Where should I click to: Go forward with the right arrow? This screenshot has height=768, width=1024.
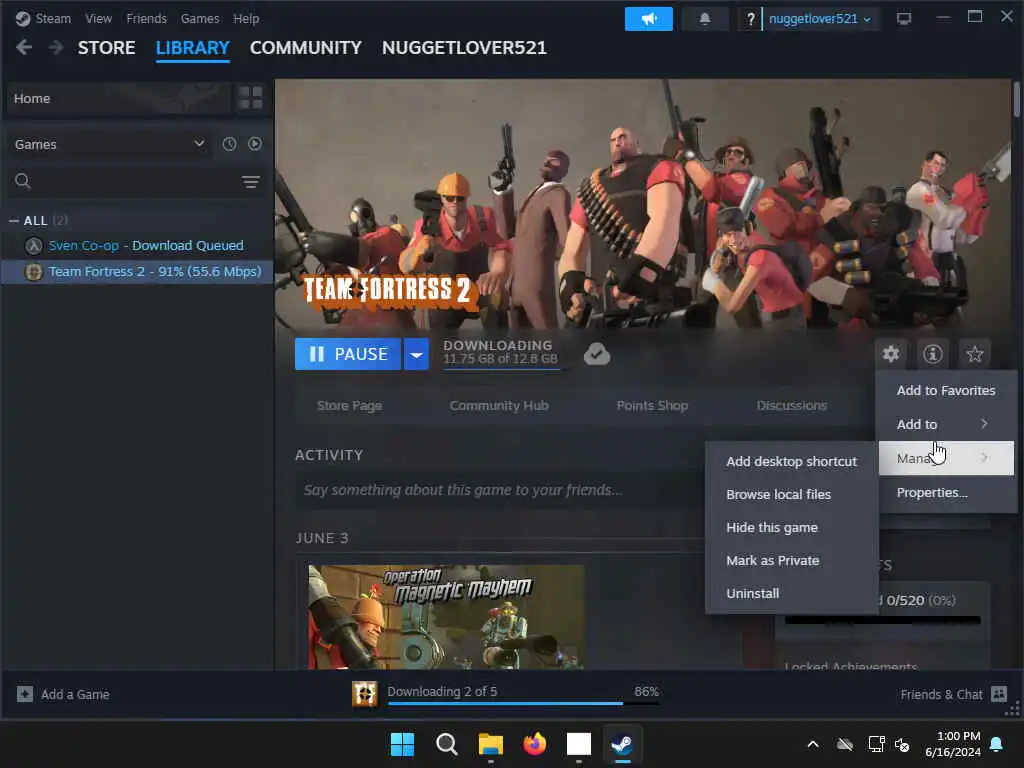point(56,47)
